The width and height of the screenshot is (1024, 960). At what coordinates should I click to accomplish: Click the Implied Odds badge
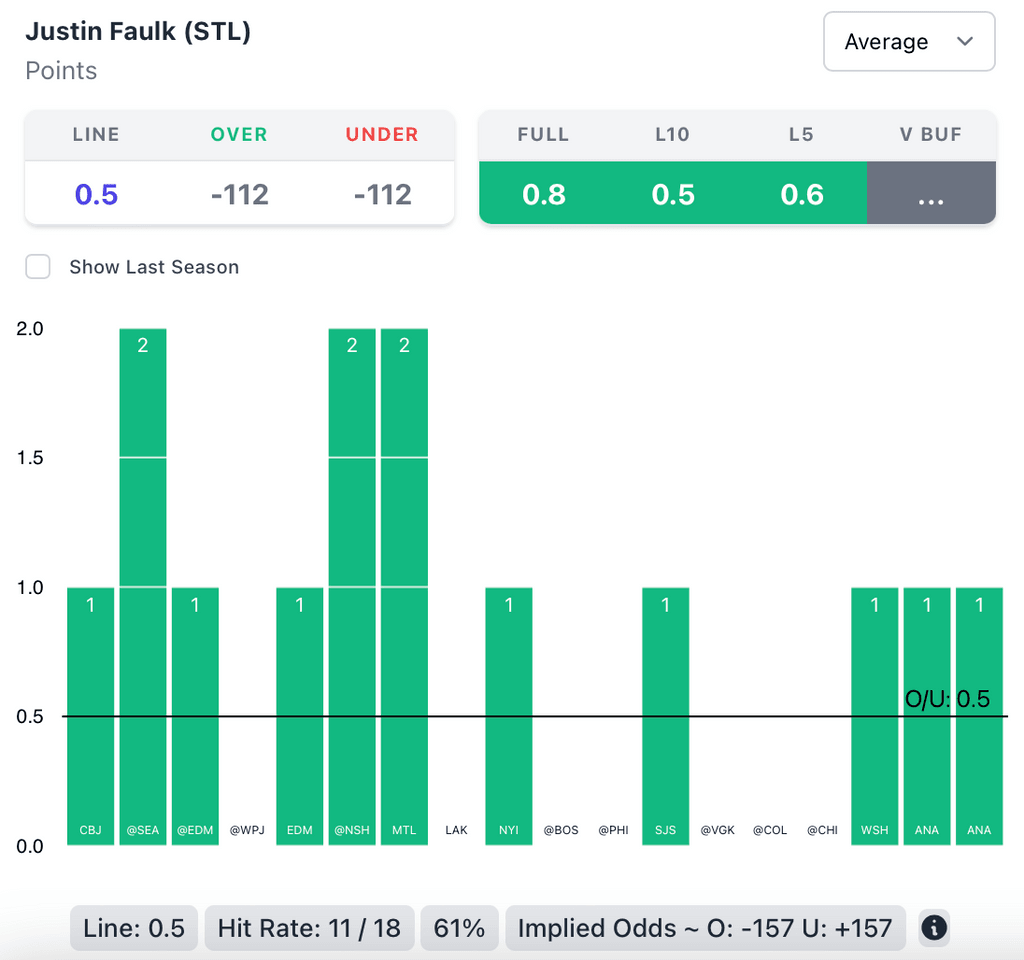tap(705, 928)
